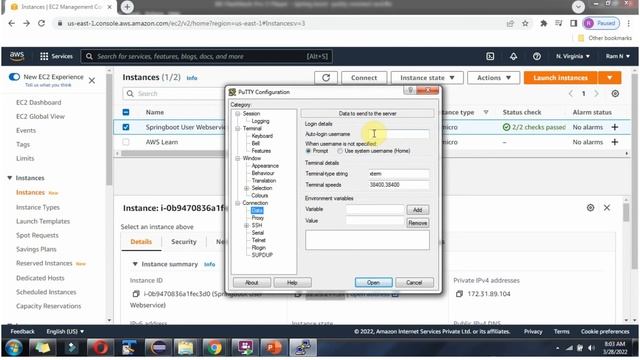Open the Launch instances split arrow
640x360 pixels.
coord(609,78)
